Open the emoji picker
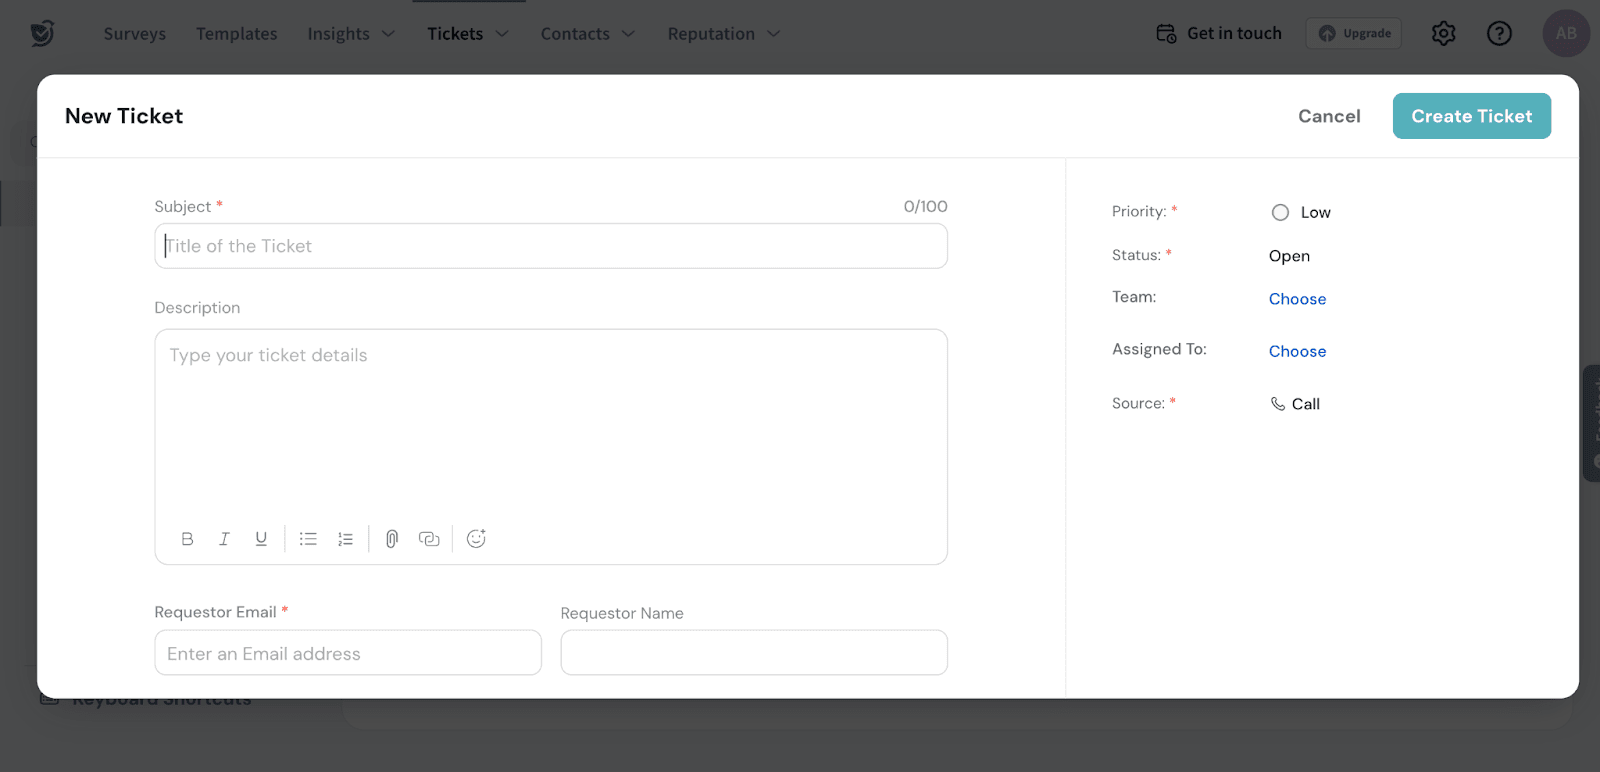This screenshot has width=1600, height=772. pyautogui.click(x=476, y=539)
